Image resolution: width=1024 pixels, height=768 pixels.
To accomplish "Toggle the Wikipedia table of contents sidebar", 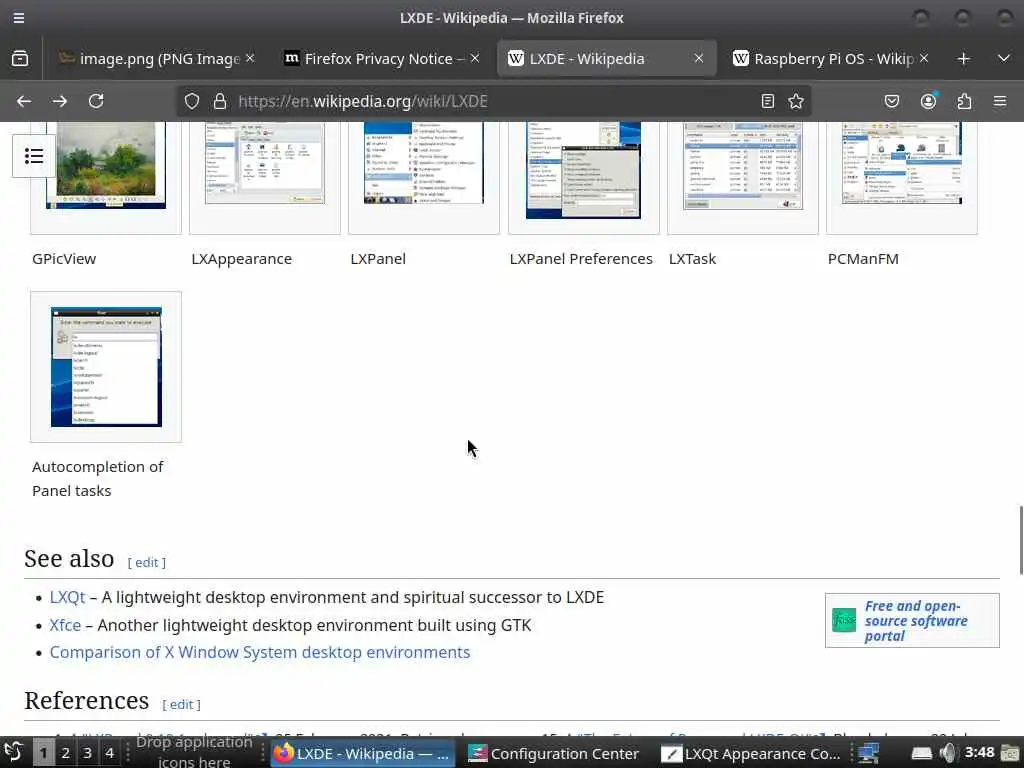I will pyautogui.click(x=34, y=156).
